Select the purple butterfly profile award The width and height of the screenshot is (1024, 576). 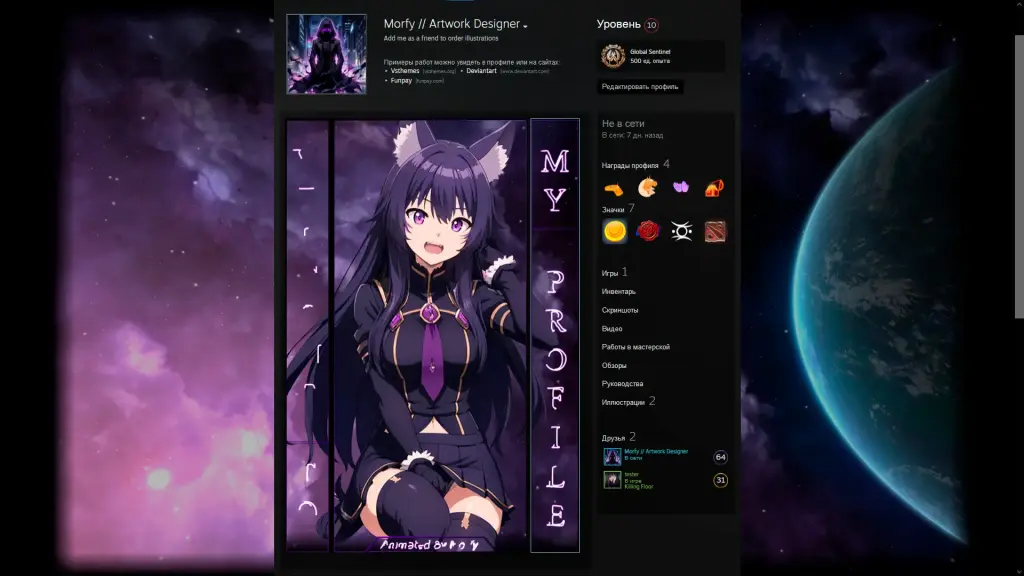681,187
